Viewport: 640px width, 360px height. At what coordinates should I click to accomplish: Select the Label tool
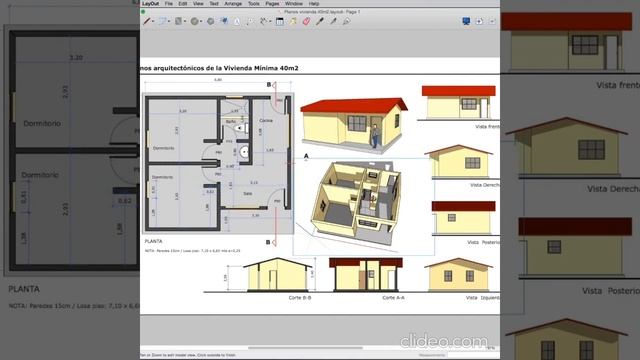click(x=250, y=21)
